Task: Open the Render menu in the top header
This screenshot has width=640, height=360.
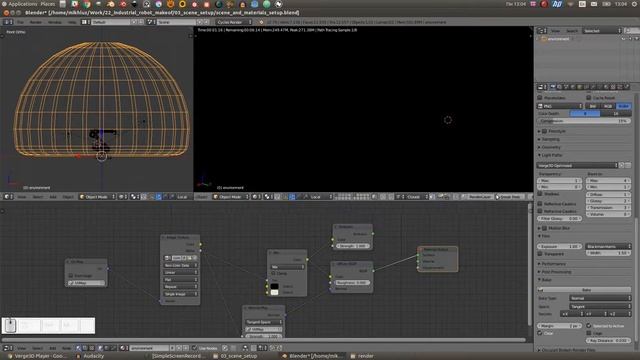Action: (x=36, y=22)
